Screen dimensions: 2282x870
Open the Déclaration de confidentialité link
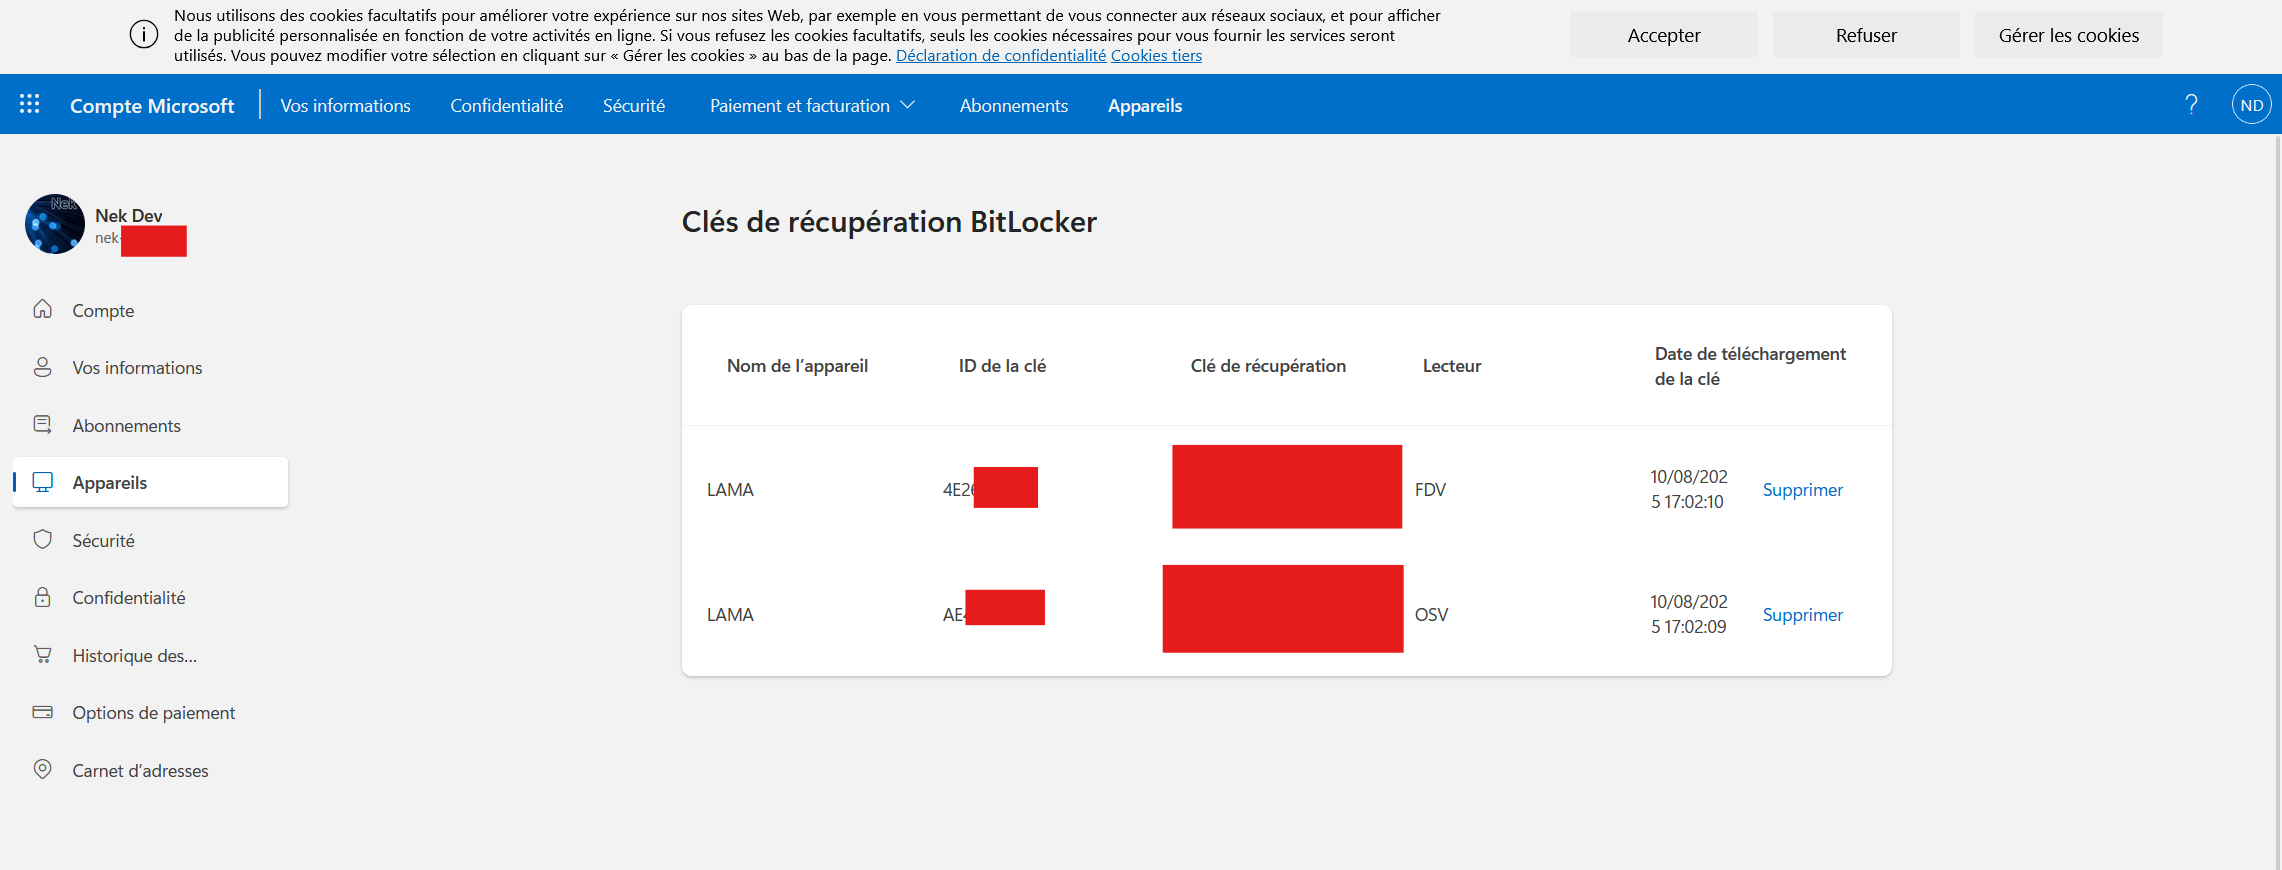[1000, 56]
